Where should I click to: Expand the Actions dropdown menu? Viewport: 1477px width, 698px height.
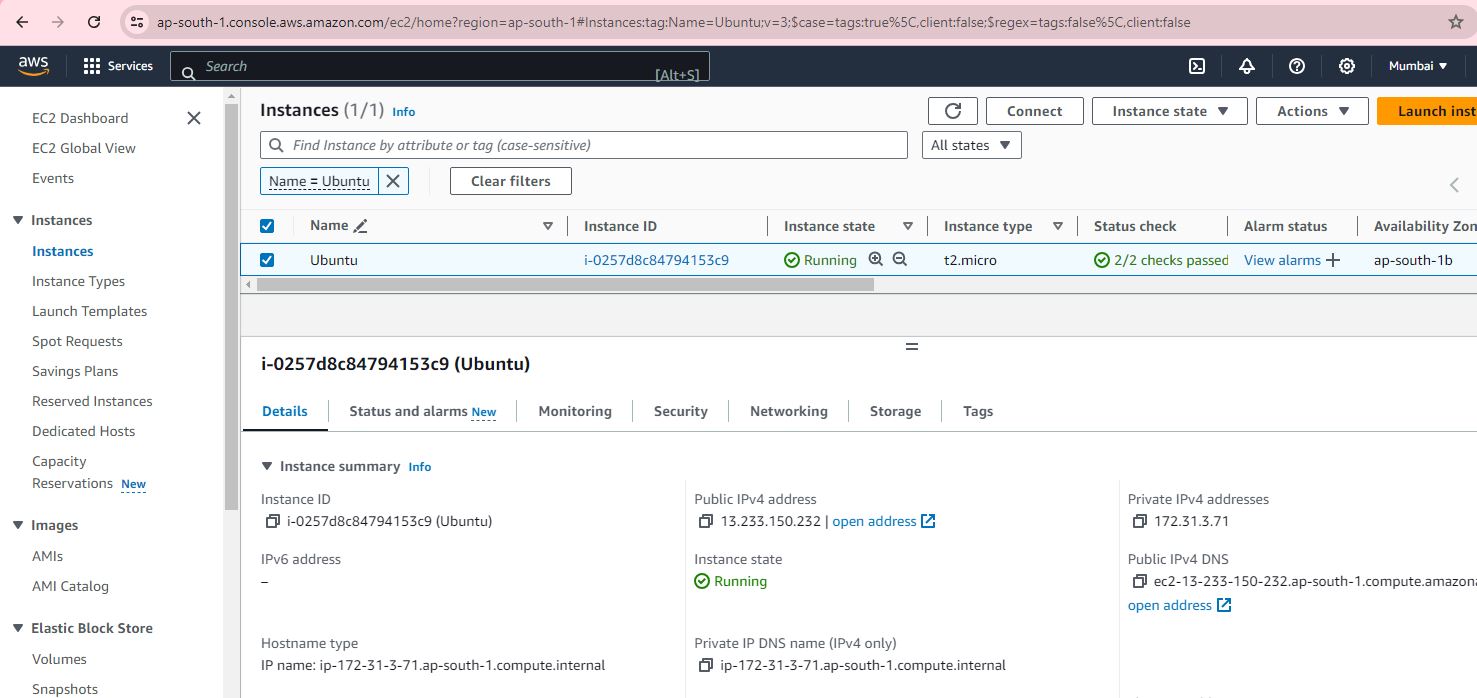coord(1313,111)
